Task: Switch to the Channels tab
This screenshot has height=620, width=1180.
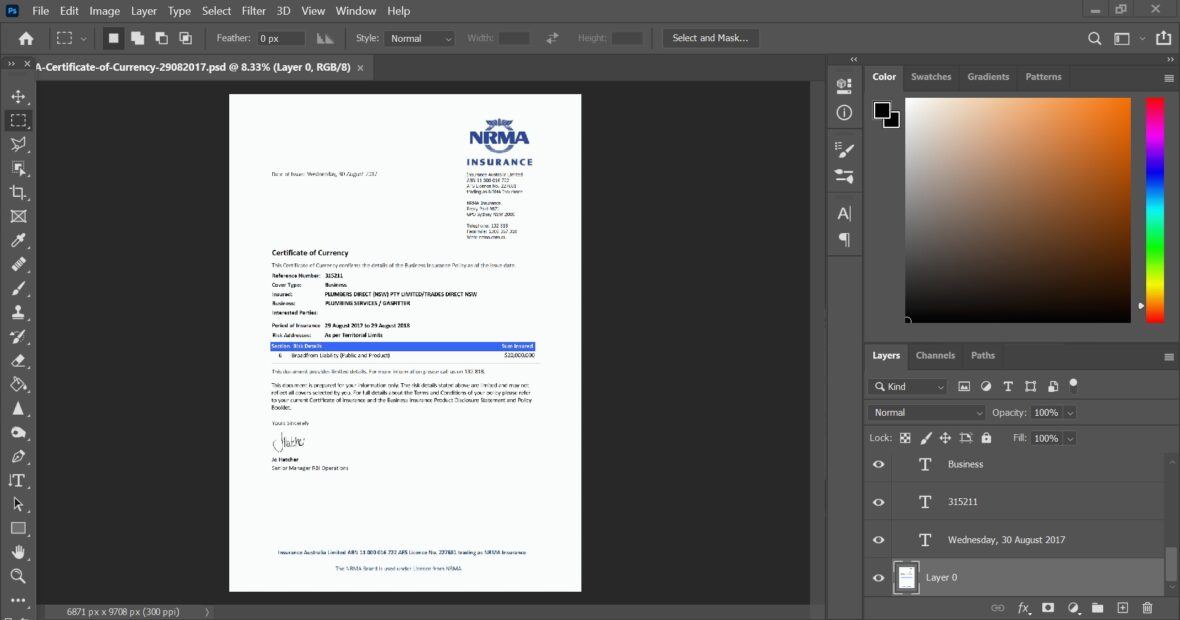Action: point(935,355)
